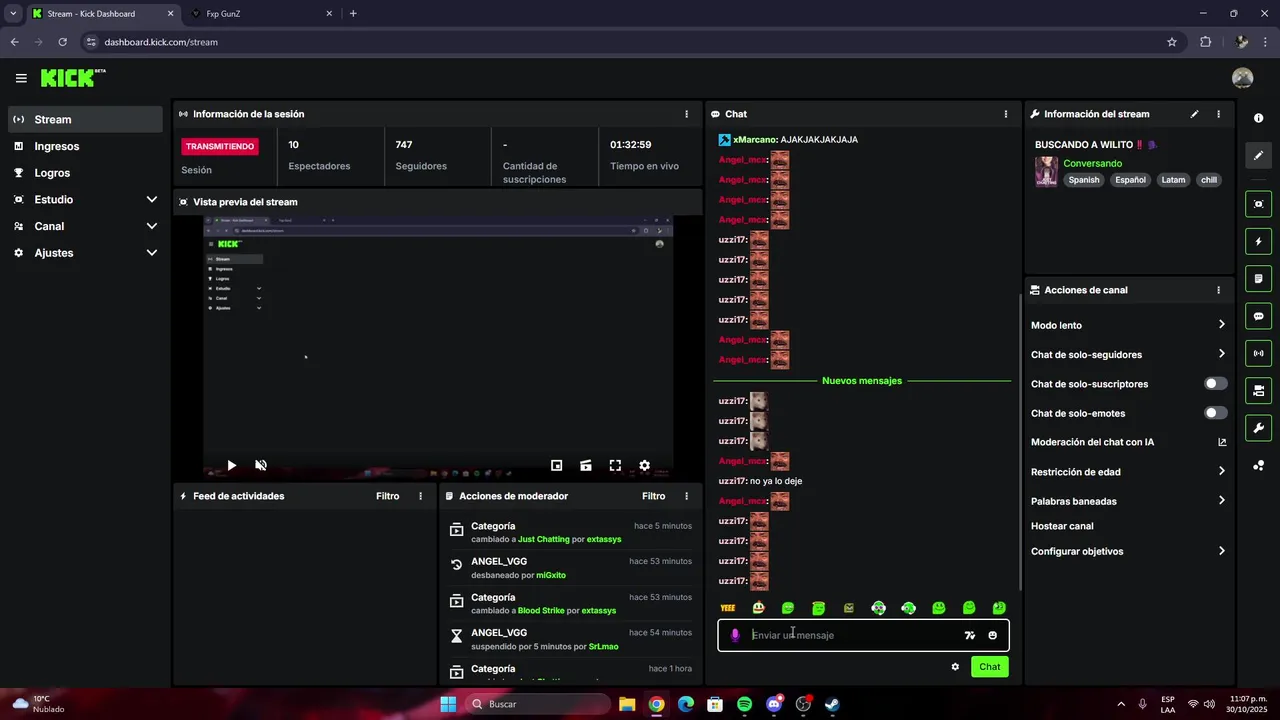Expand Restricción de edad settings

(x=1128, y=472)
